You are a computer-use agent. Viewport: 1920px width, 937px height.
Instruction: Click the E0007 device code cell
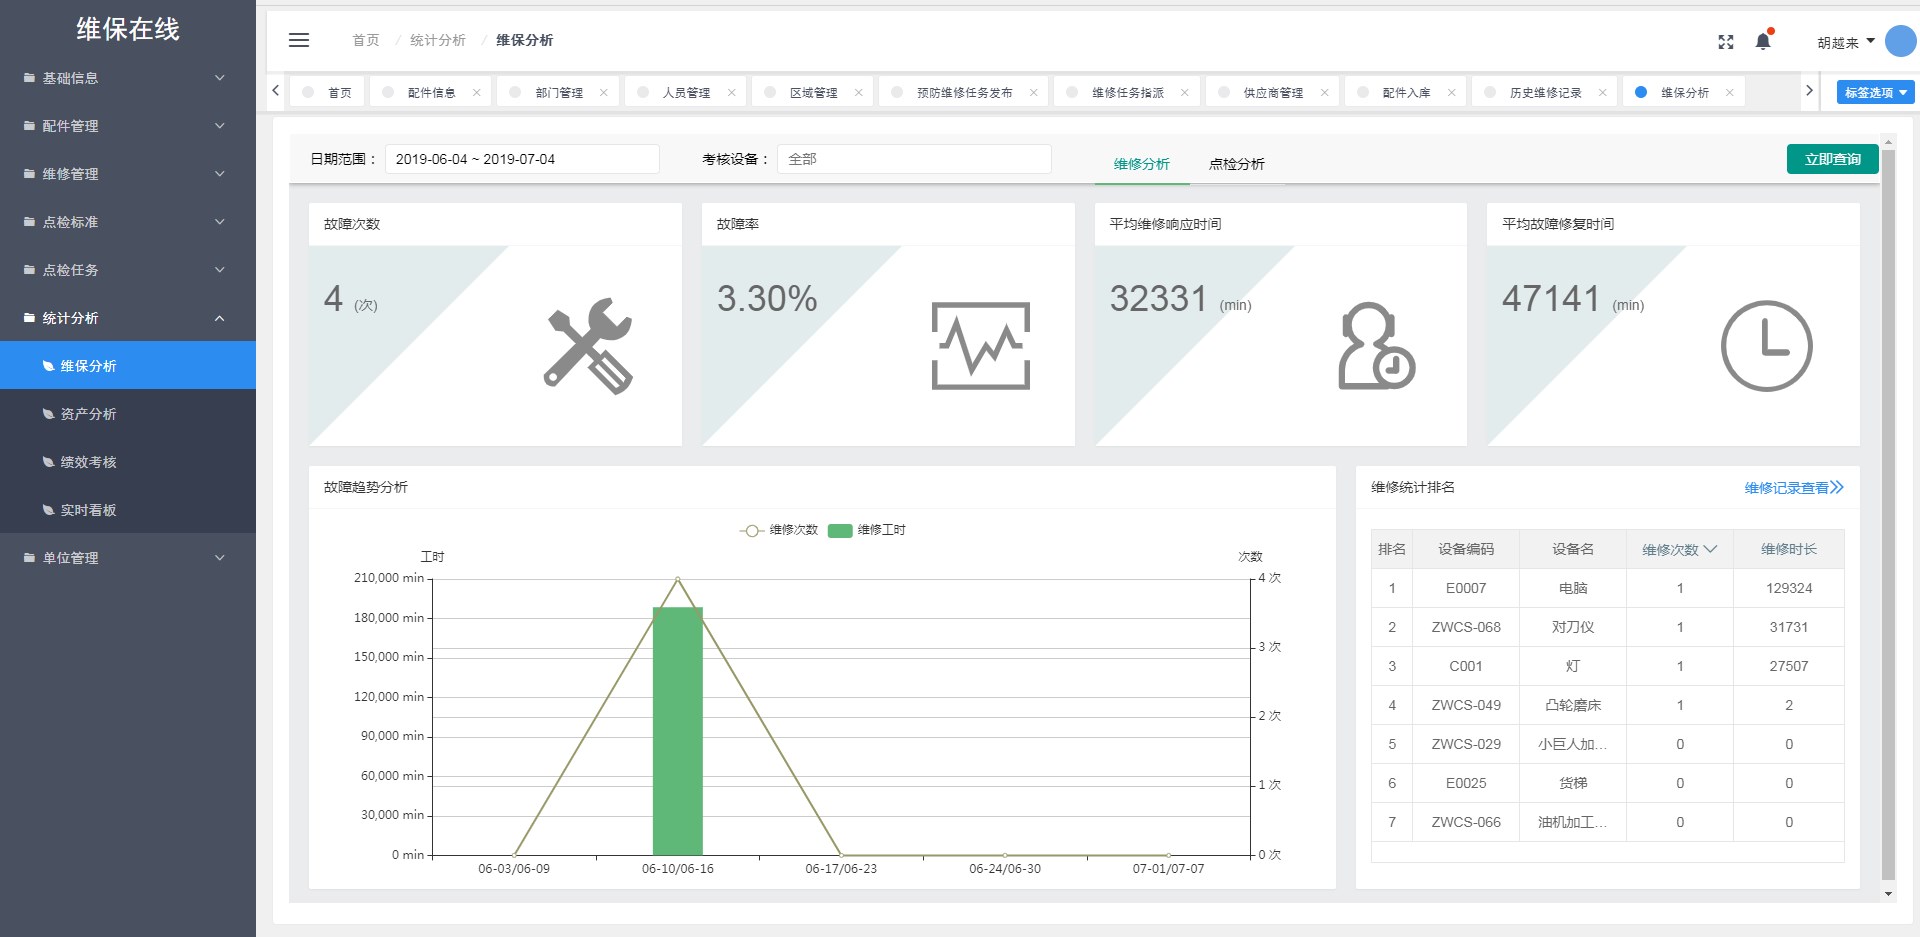click(1466, 588)
